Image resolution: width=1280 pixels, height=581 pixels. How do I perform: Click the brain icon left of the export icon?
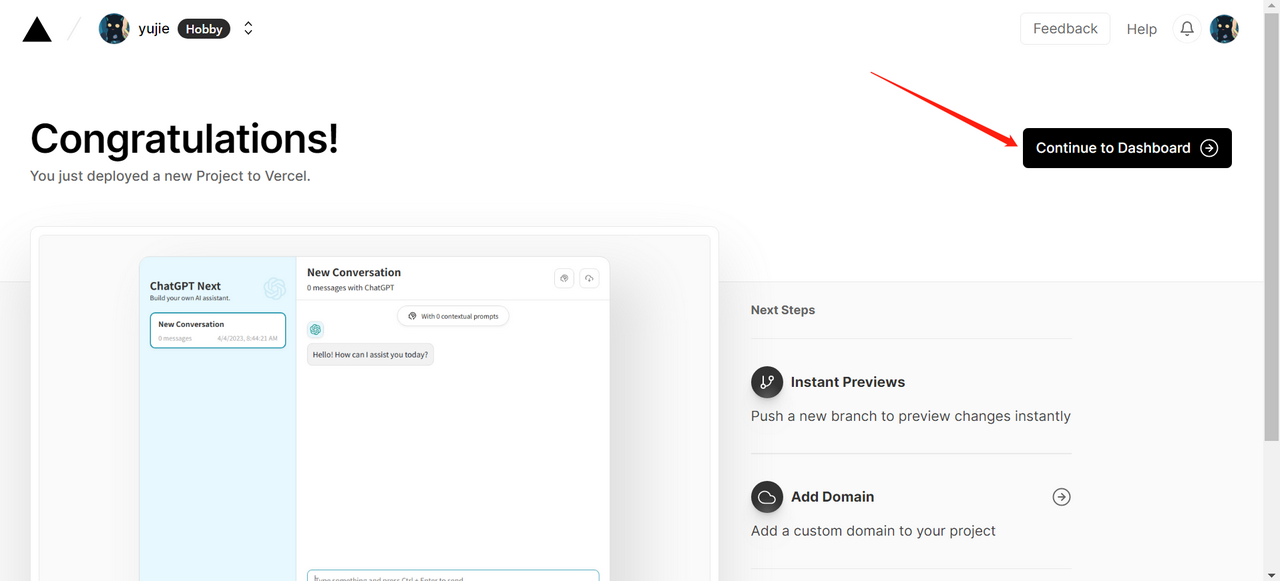[564, 278]
